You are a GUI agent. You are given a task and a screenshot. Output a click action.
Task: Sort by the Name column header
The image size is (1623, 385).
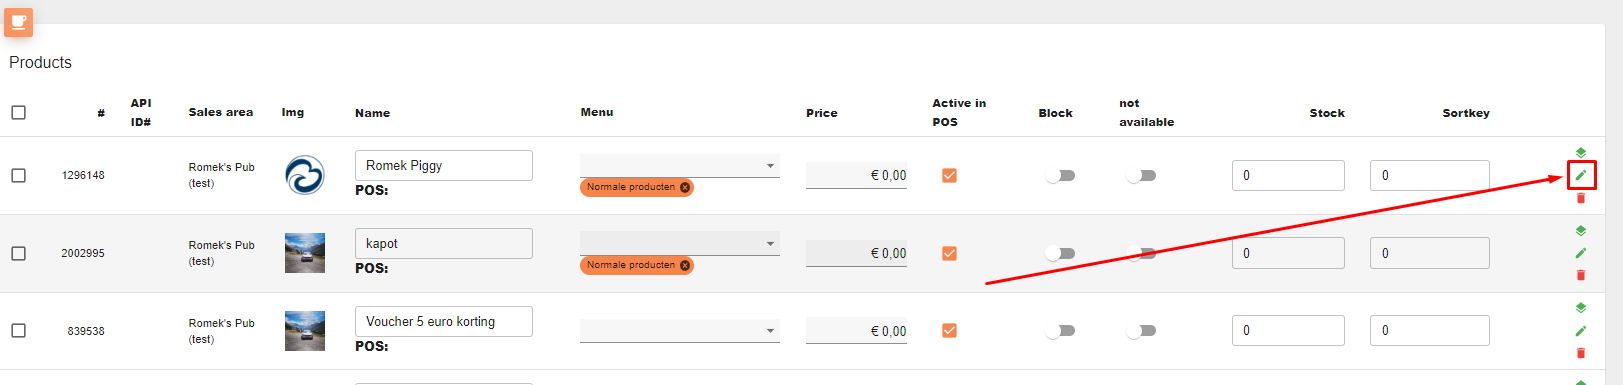click(x=373, y=113)
